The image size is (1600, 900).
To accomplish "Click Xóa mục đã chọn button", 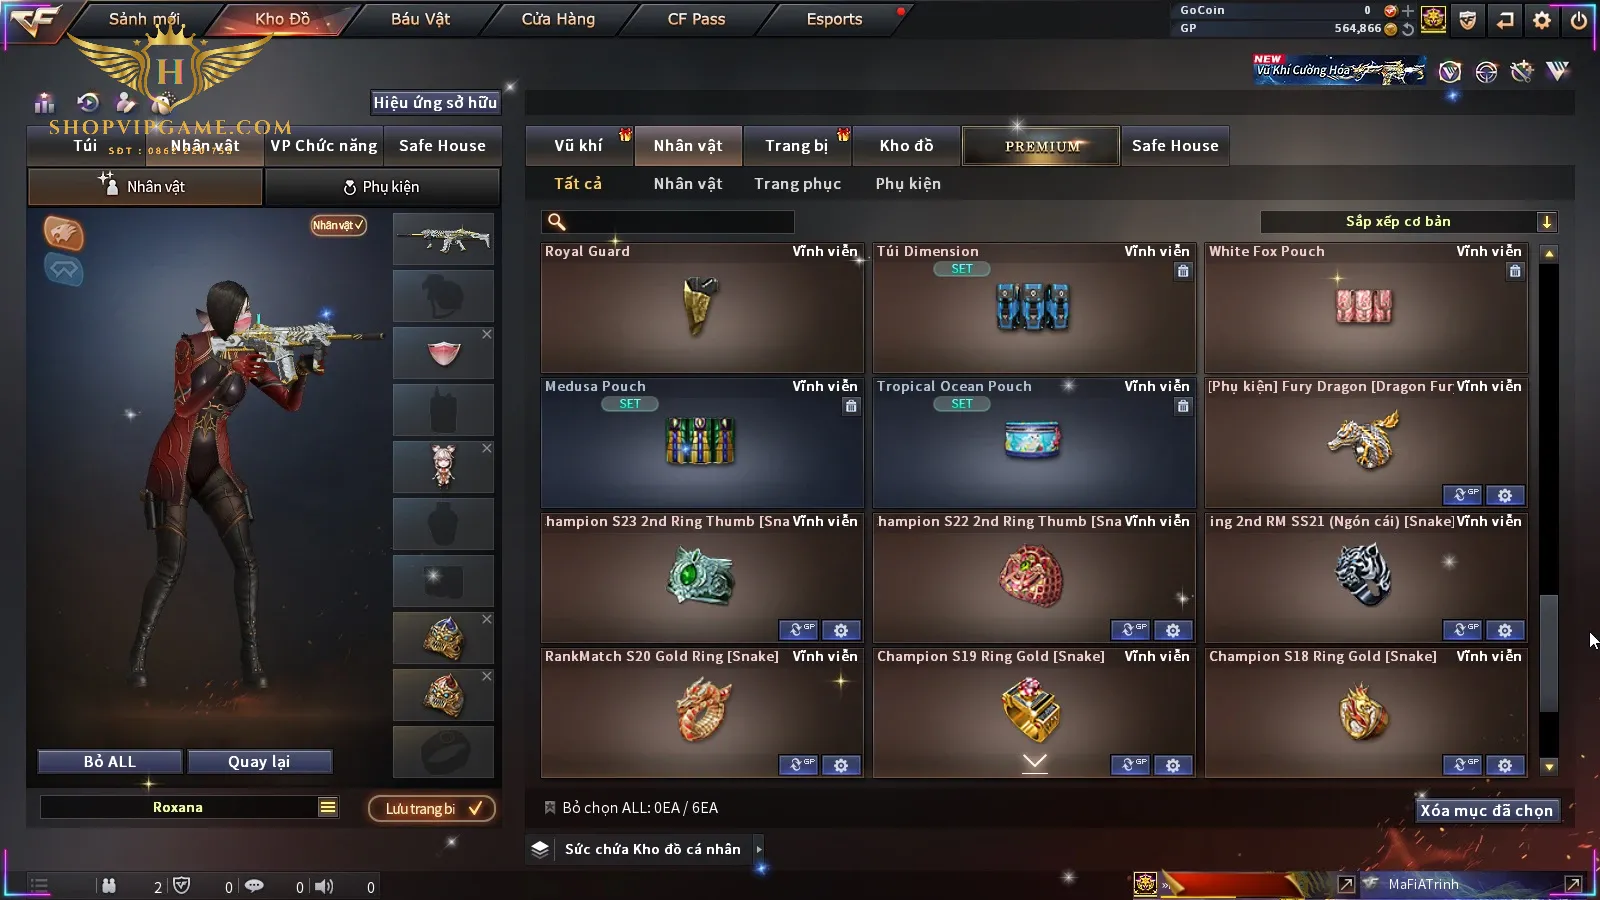I will [1486, 811].
